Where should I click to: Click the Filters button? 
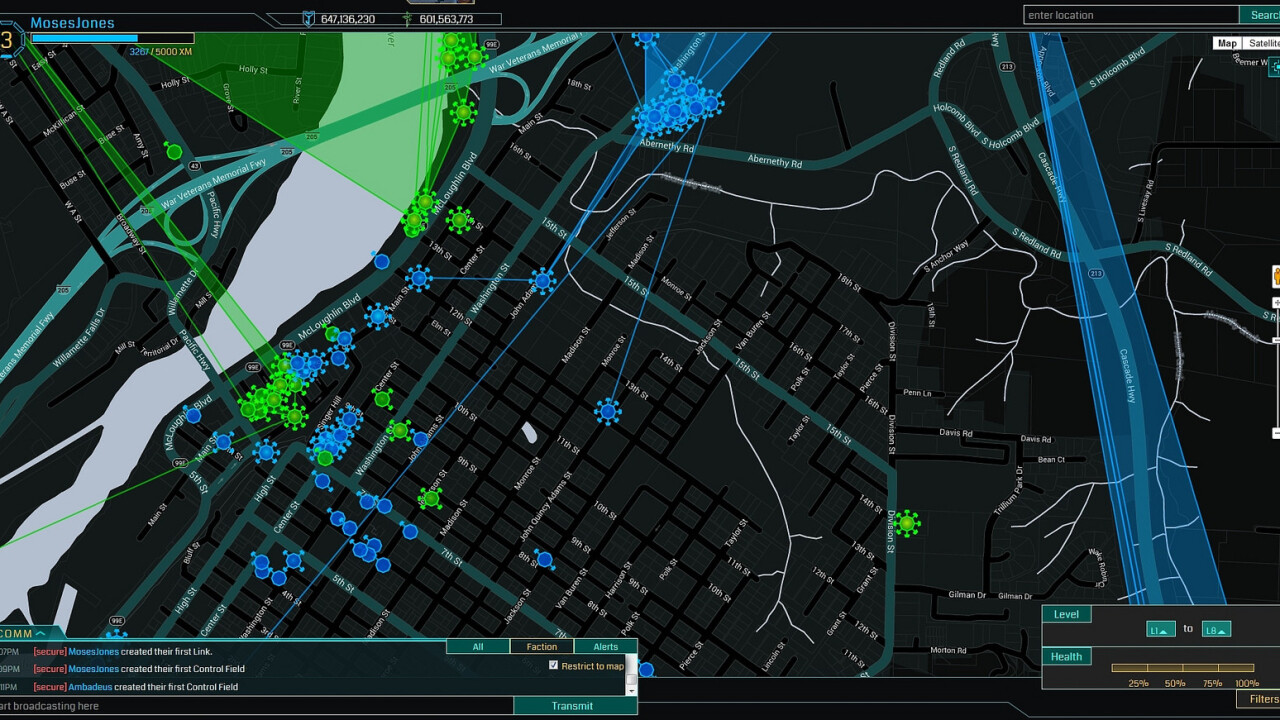pyautogui.click(x=1263, y=699)
